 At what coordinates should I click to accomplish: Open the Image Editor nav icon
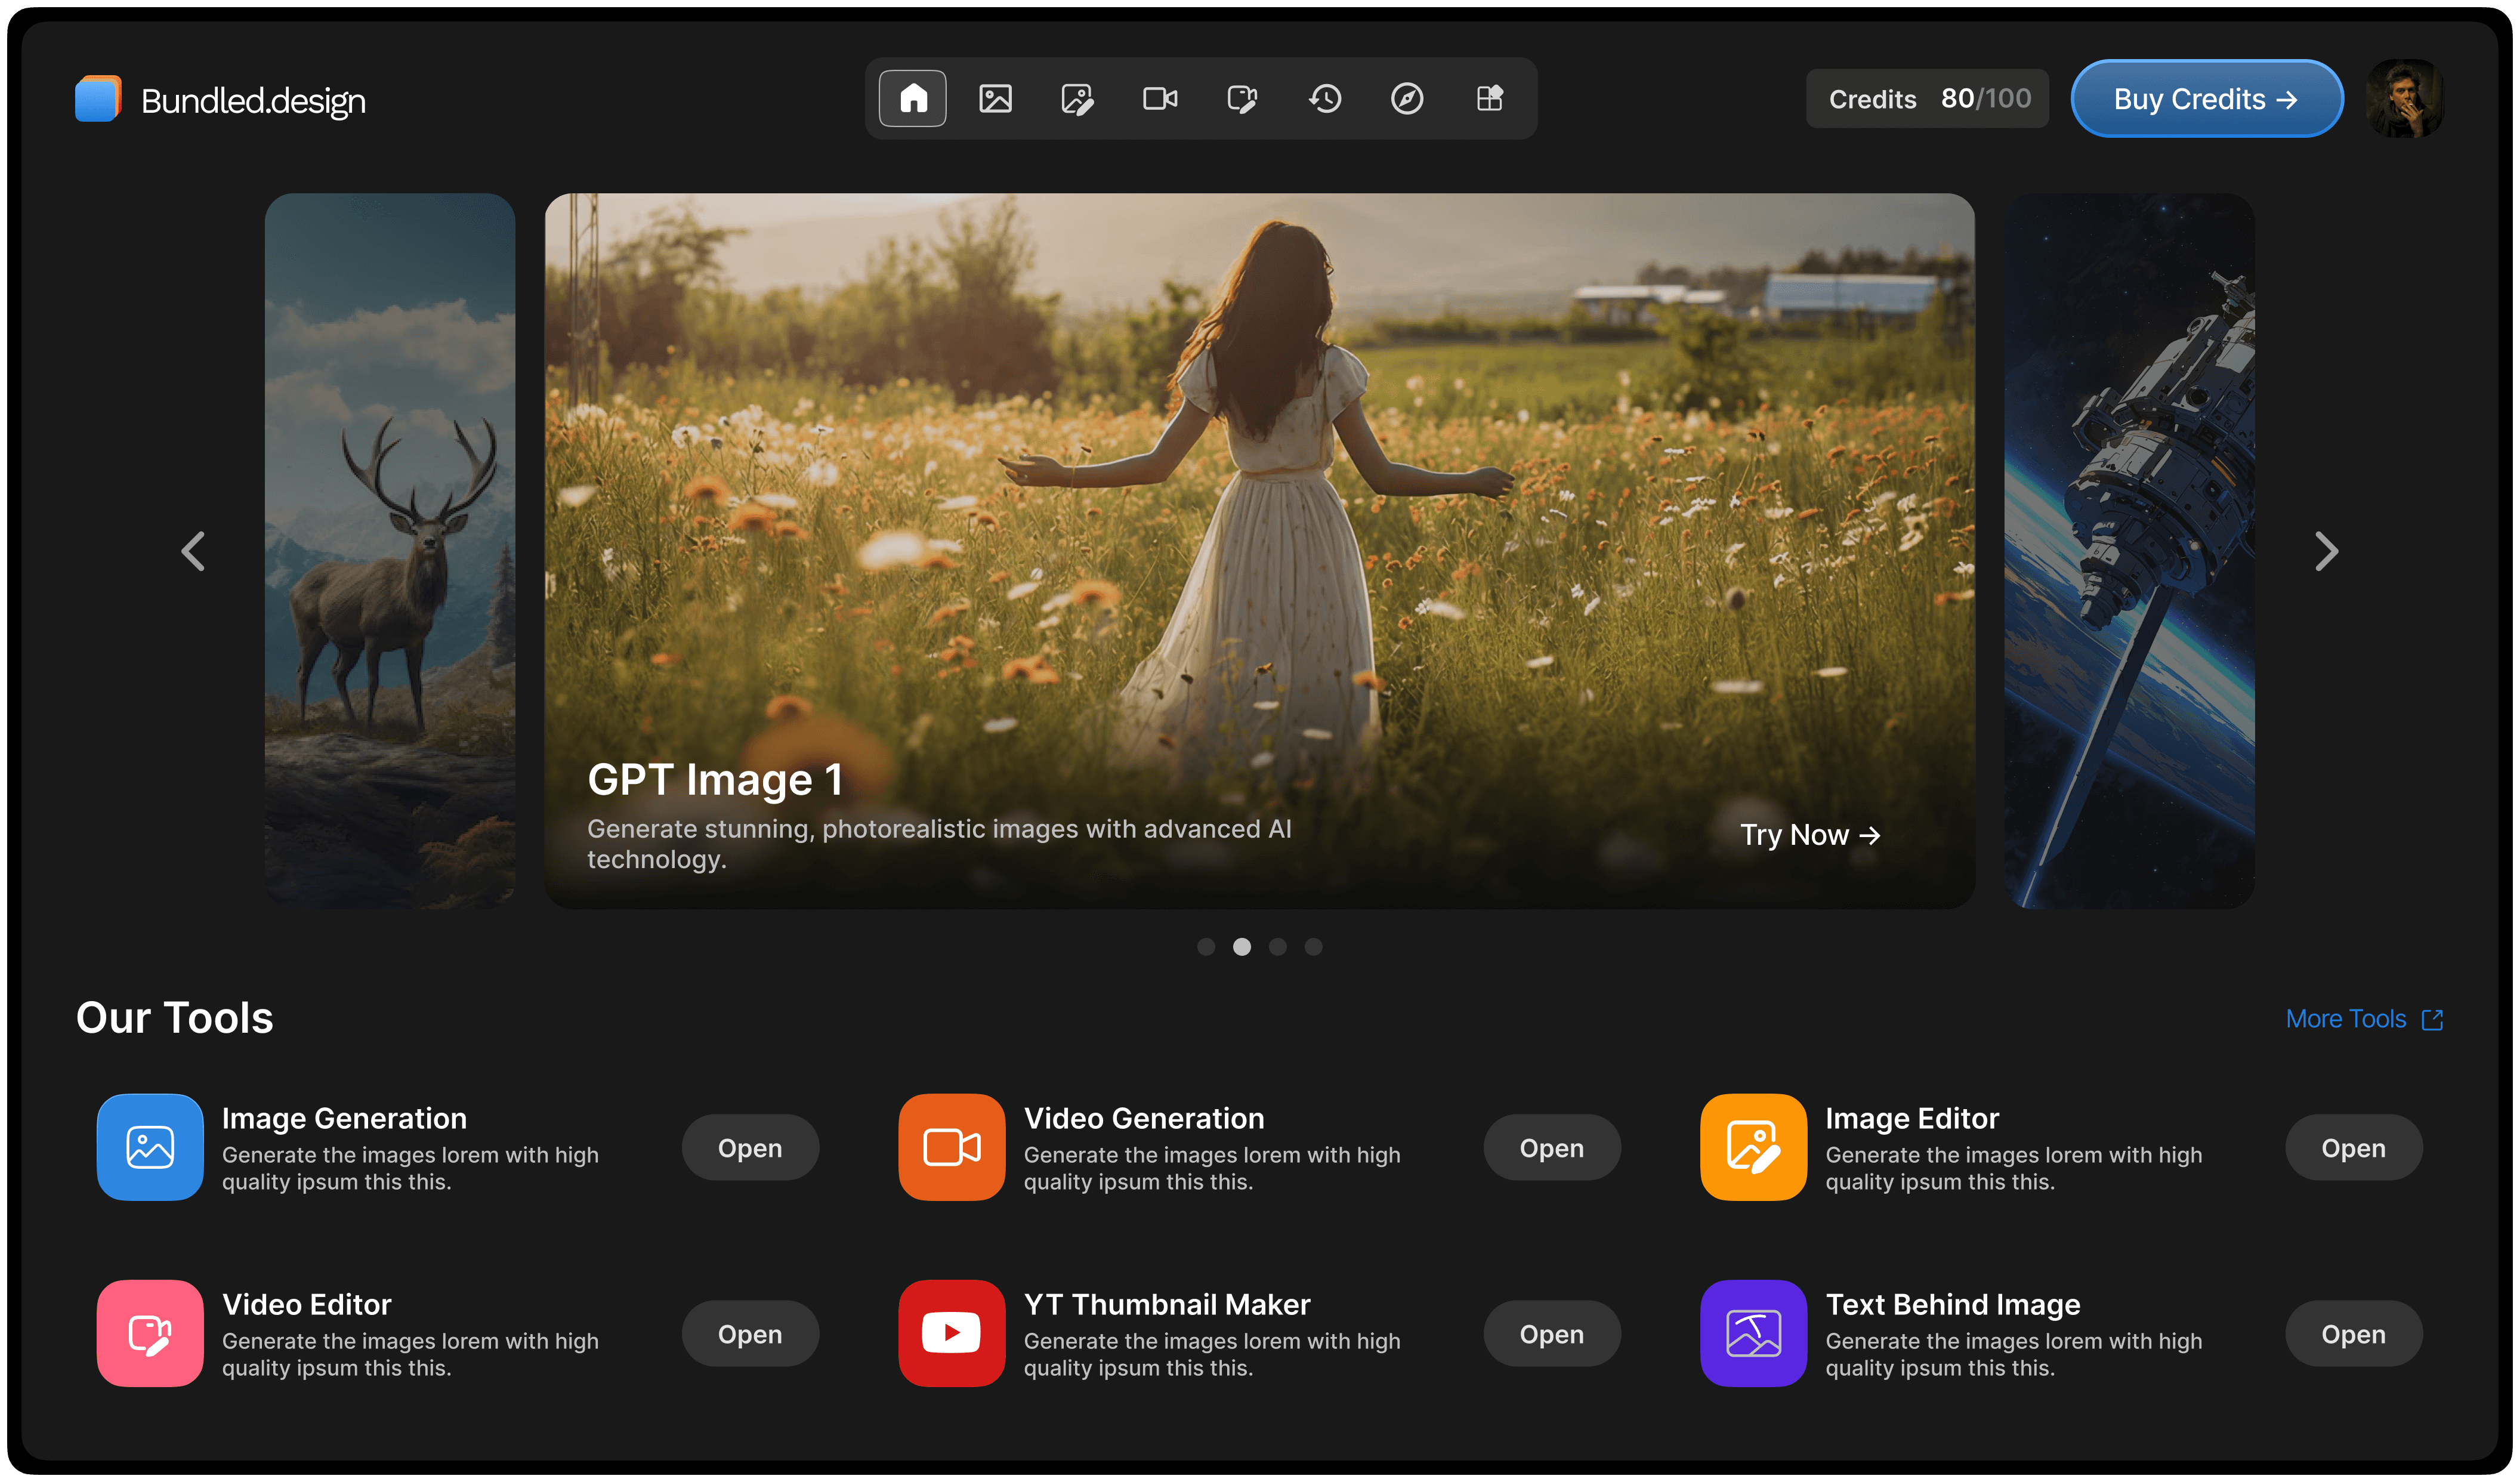point(1077,98)
